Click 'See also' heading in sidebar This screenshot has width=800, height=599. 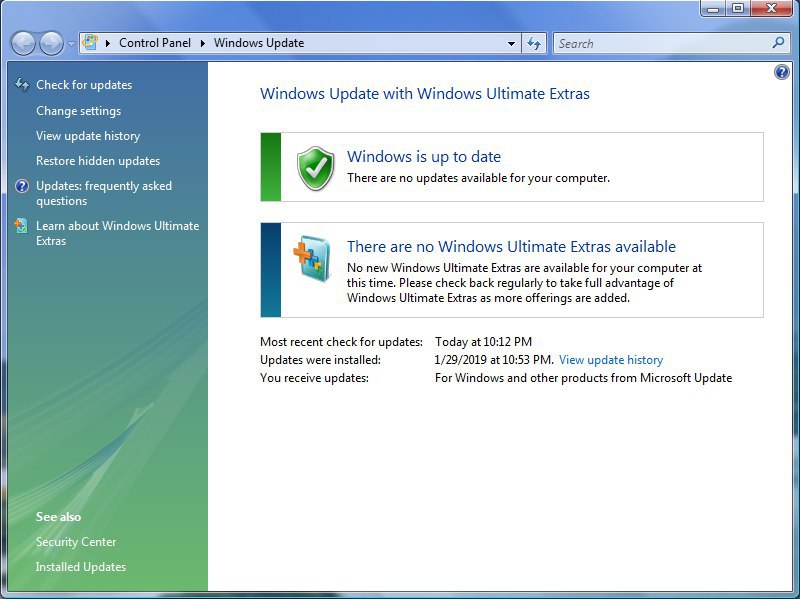tap(58, 517)
